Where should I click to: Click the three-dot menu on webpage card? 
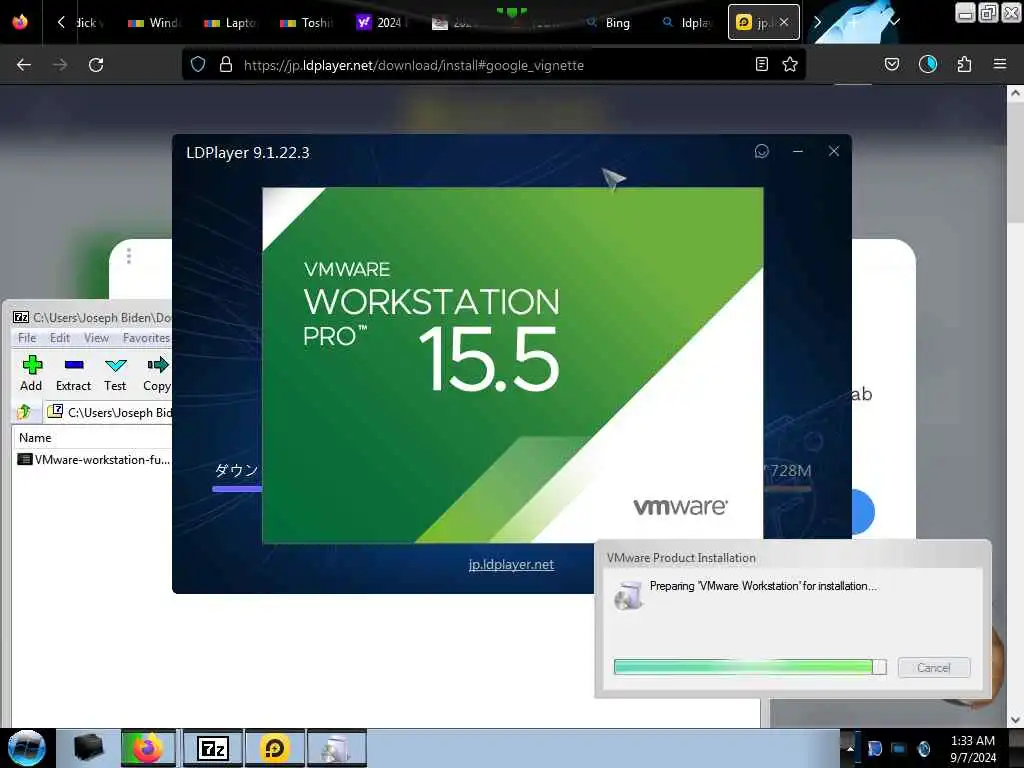pyautogui.click(x=129, y=256)
